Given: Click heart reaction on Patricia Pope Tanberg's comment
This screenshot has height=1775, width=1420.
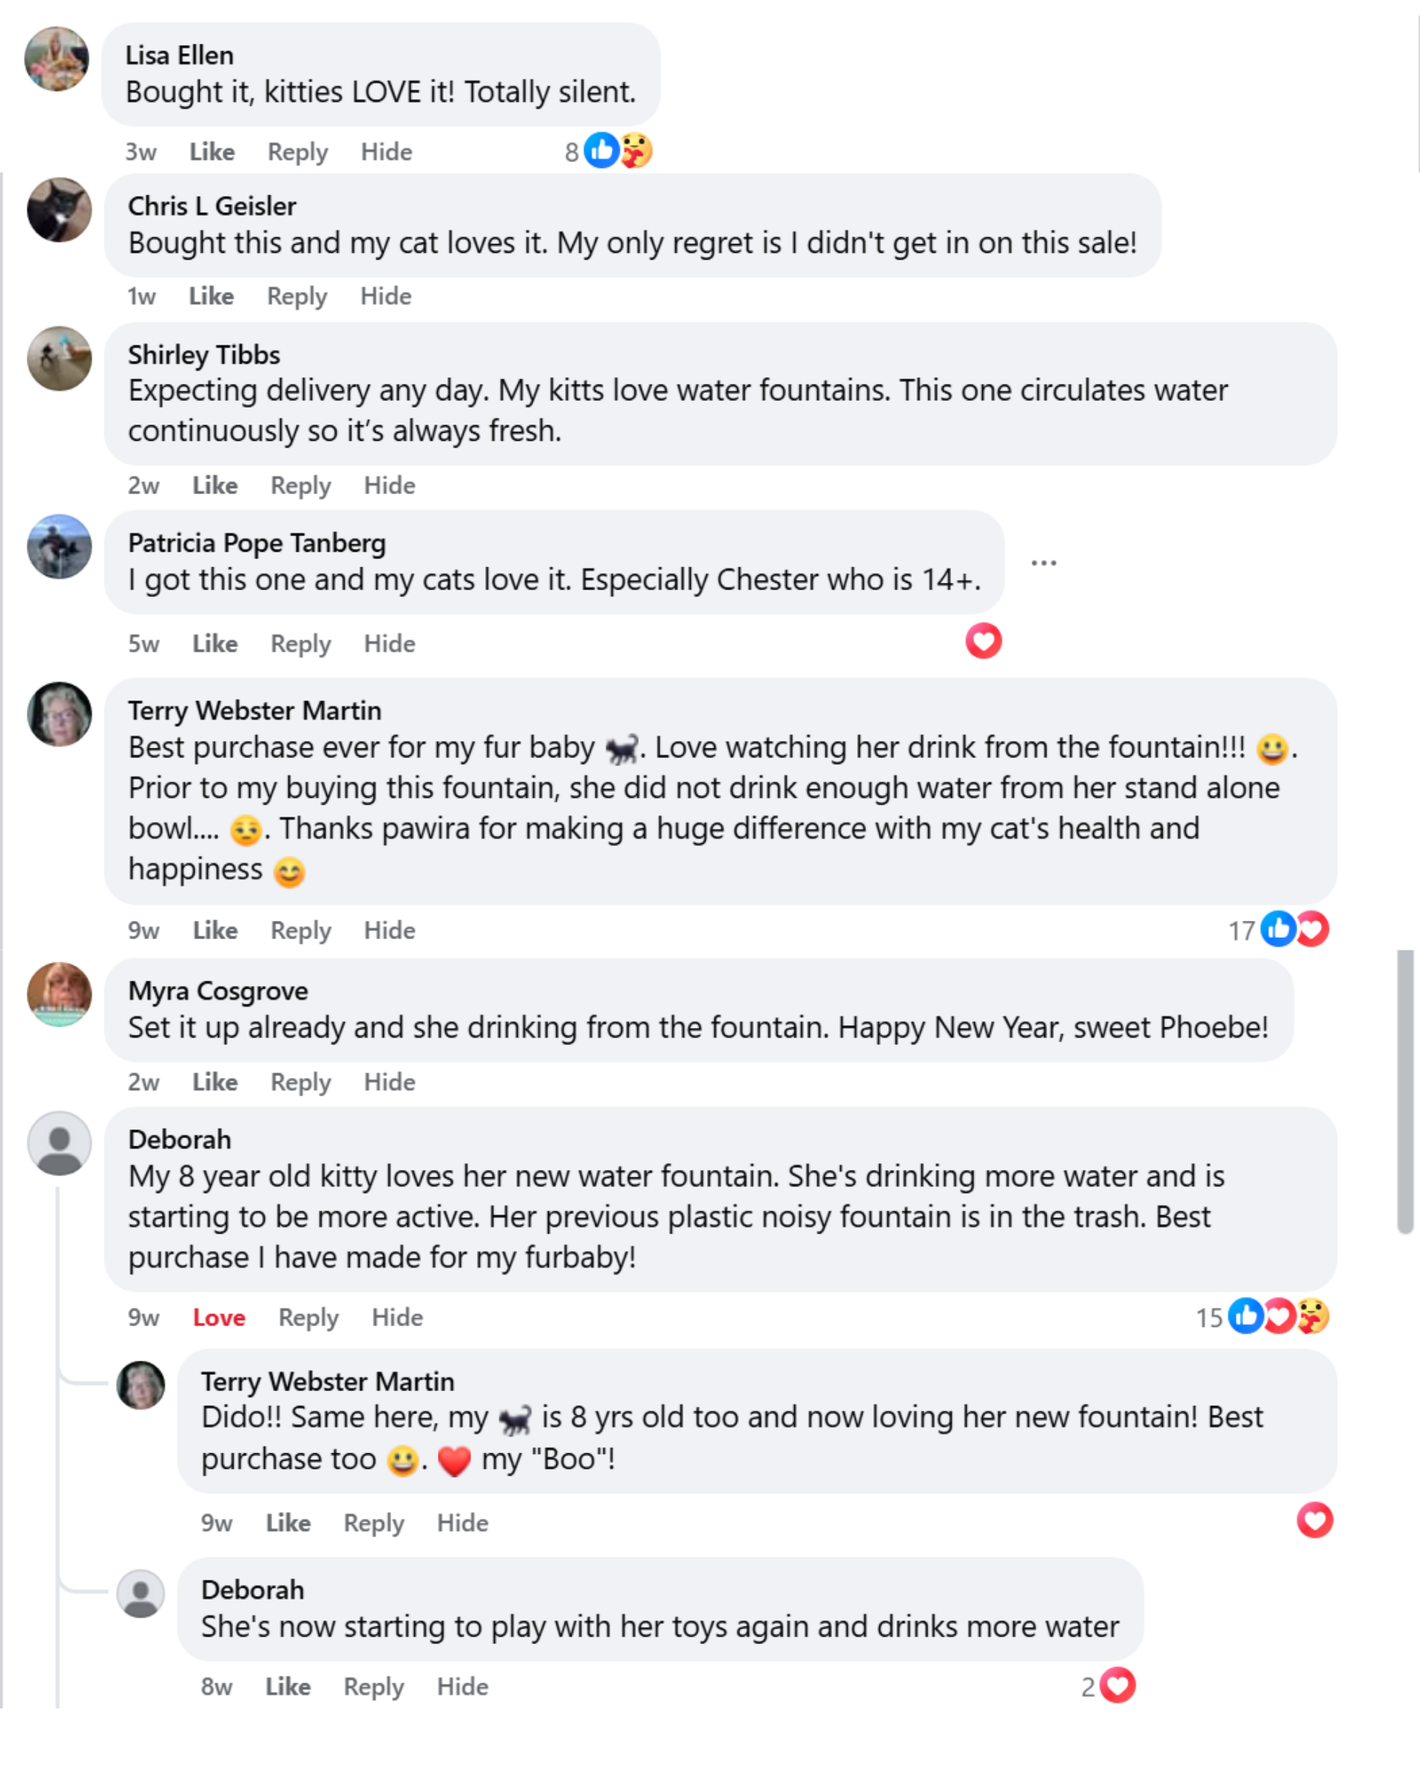Looking at the screenshot, I should (x=983, y=641).
